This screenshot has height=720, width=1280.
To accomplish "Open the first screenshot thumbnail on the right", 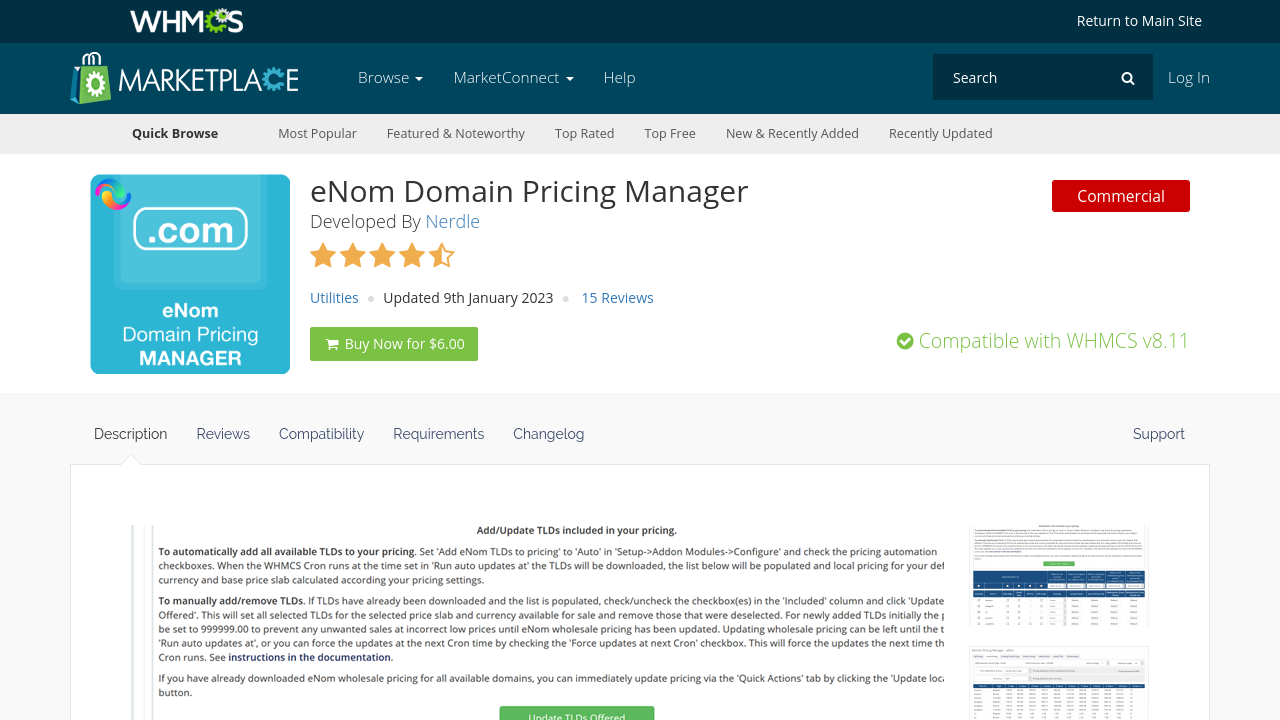I will tap(1059, 576).
